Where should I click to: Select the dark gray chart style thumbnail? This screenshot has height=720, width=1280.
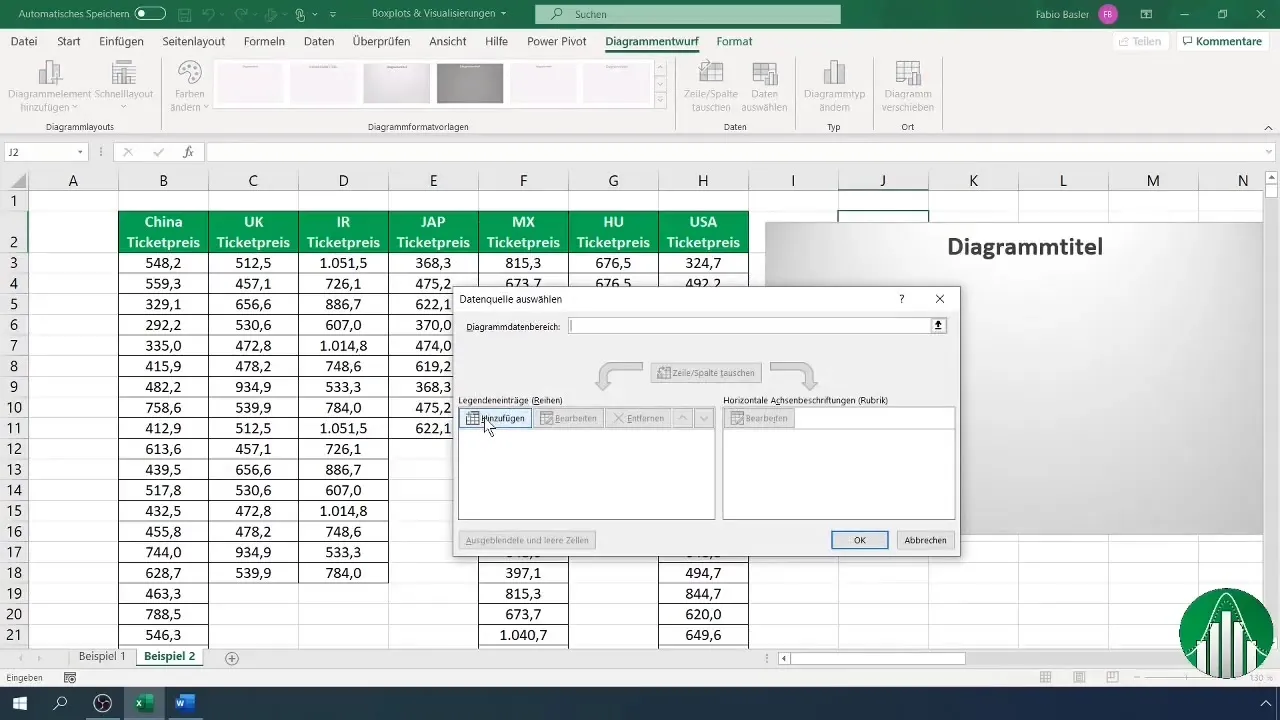click(x=470, y=83)
